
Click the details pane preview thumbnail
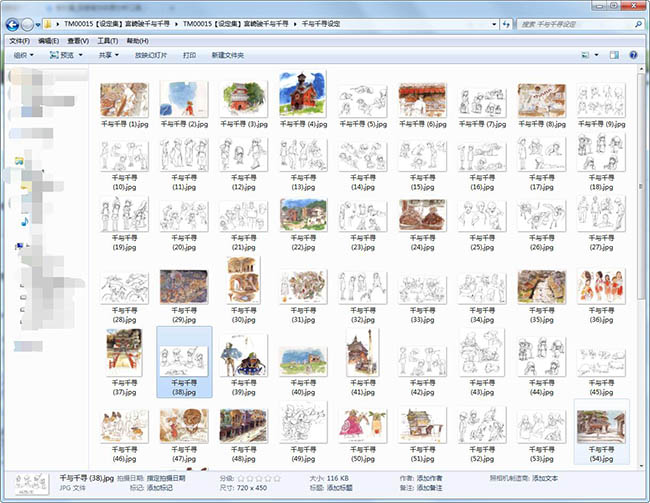[x=31, y=484]
